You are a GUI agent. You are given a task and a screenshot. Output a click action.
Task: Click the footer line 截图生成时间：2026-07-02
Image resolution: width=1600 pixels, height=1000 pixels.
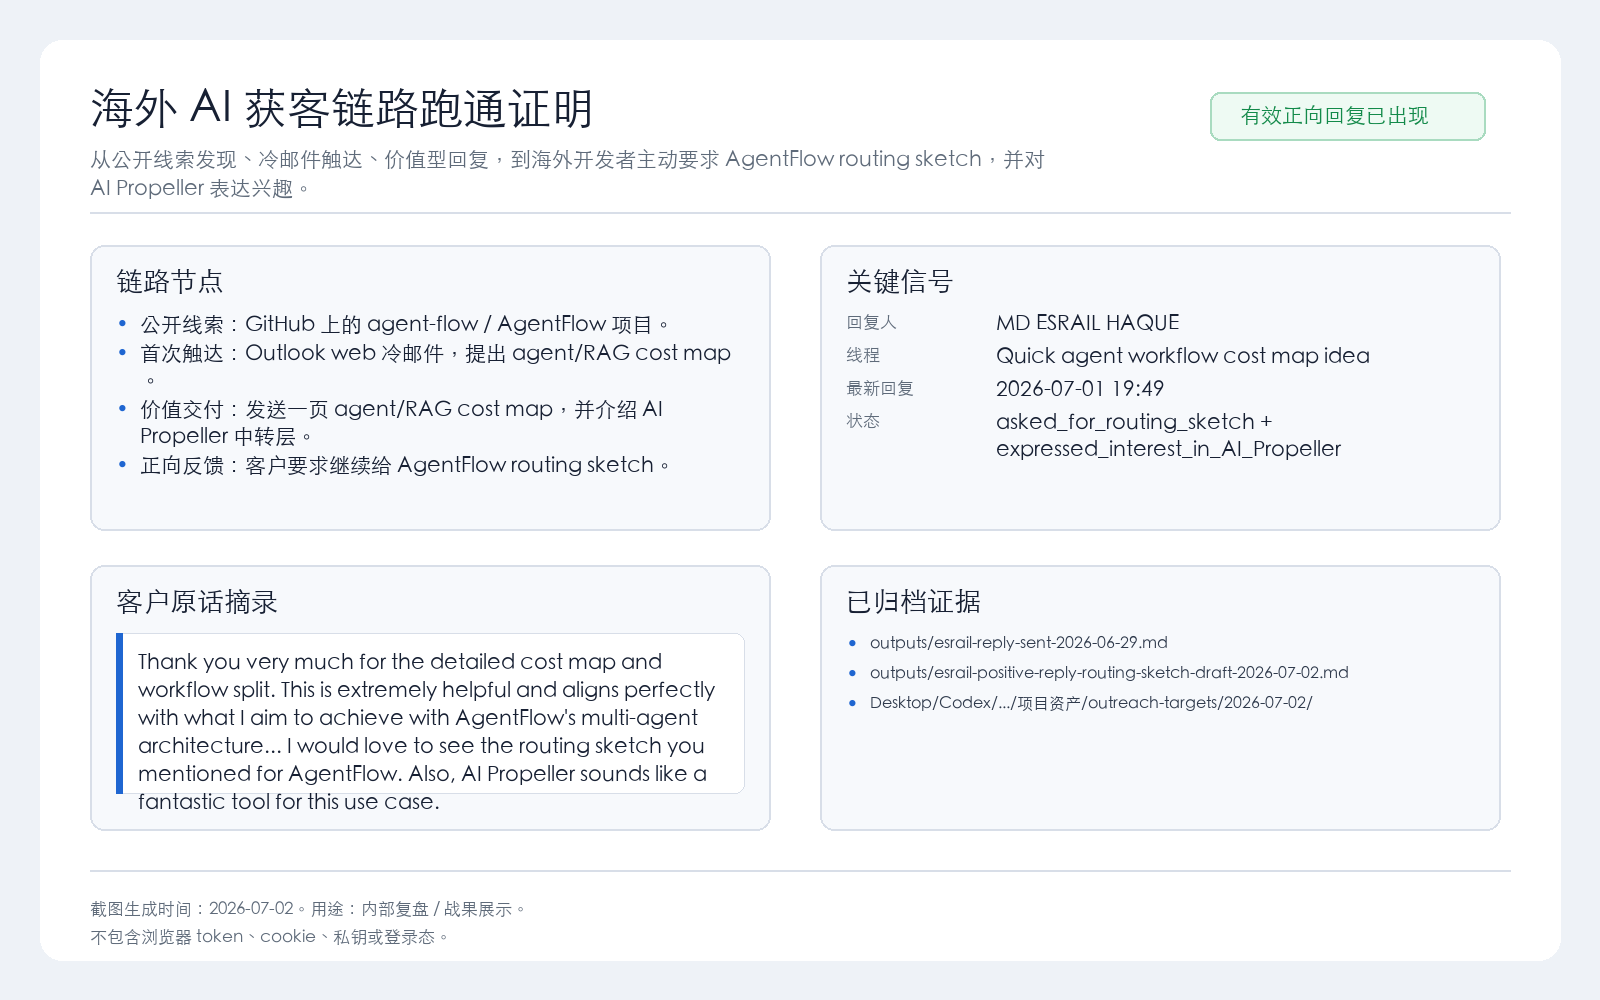308,908
